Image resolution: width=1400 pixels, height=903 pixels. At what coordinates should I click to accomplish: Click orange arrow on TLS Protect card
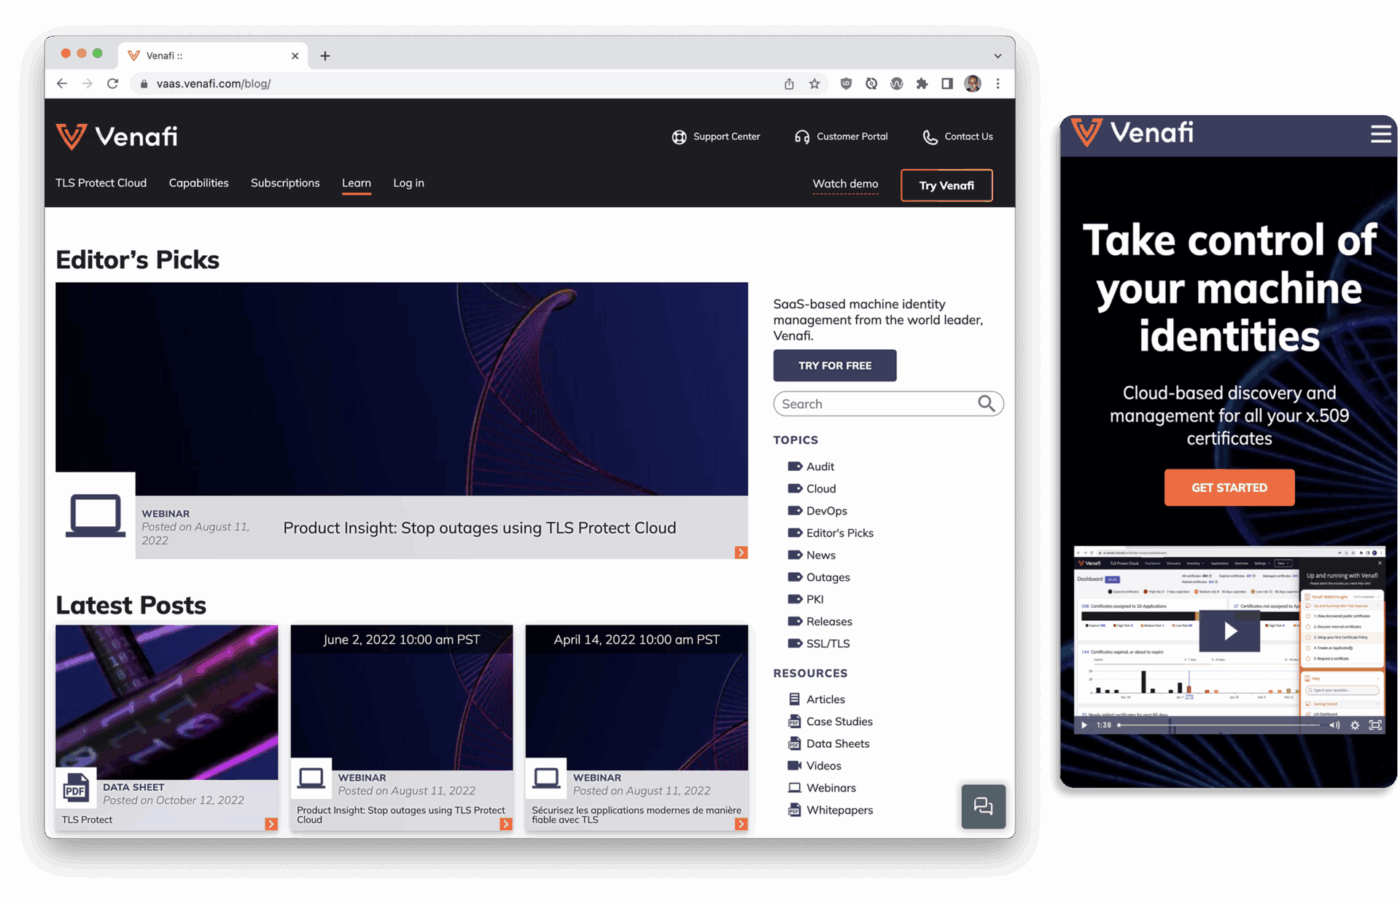[271, 824]
